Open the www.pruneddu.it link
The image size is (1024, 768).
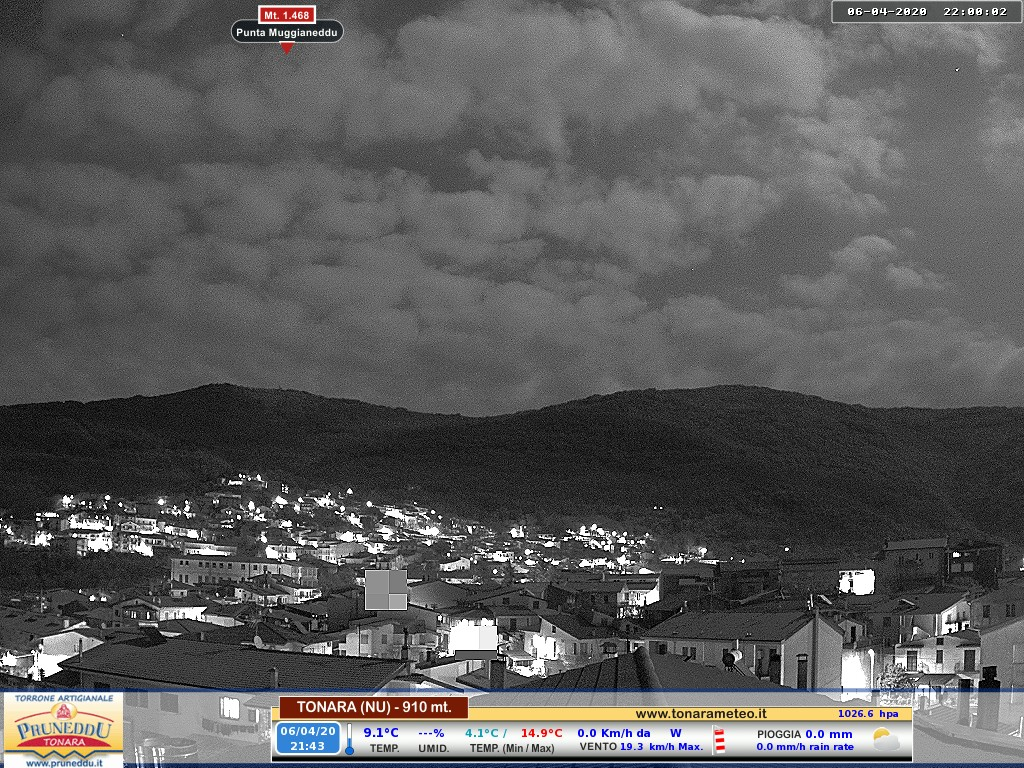coord(63,762)
